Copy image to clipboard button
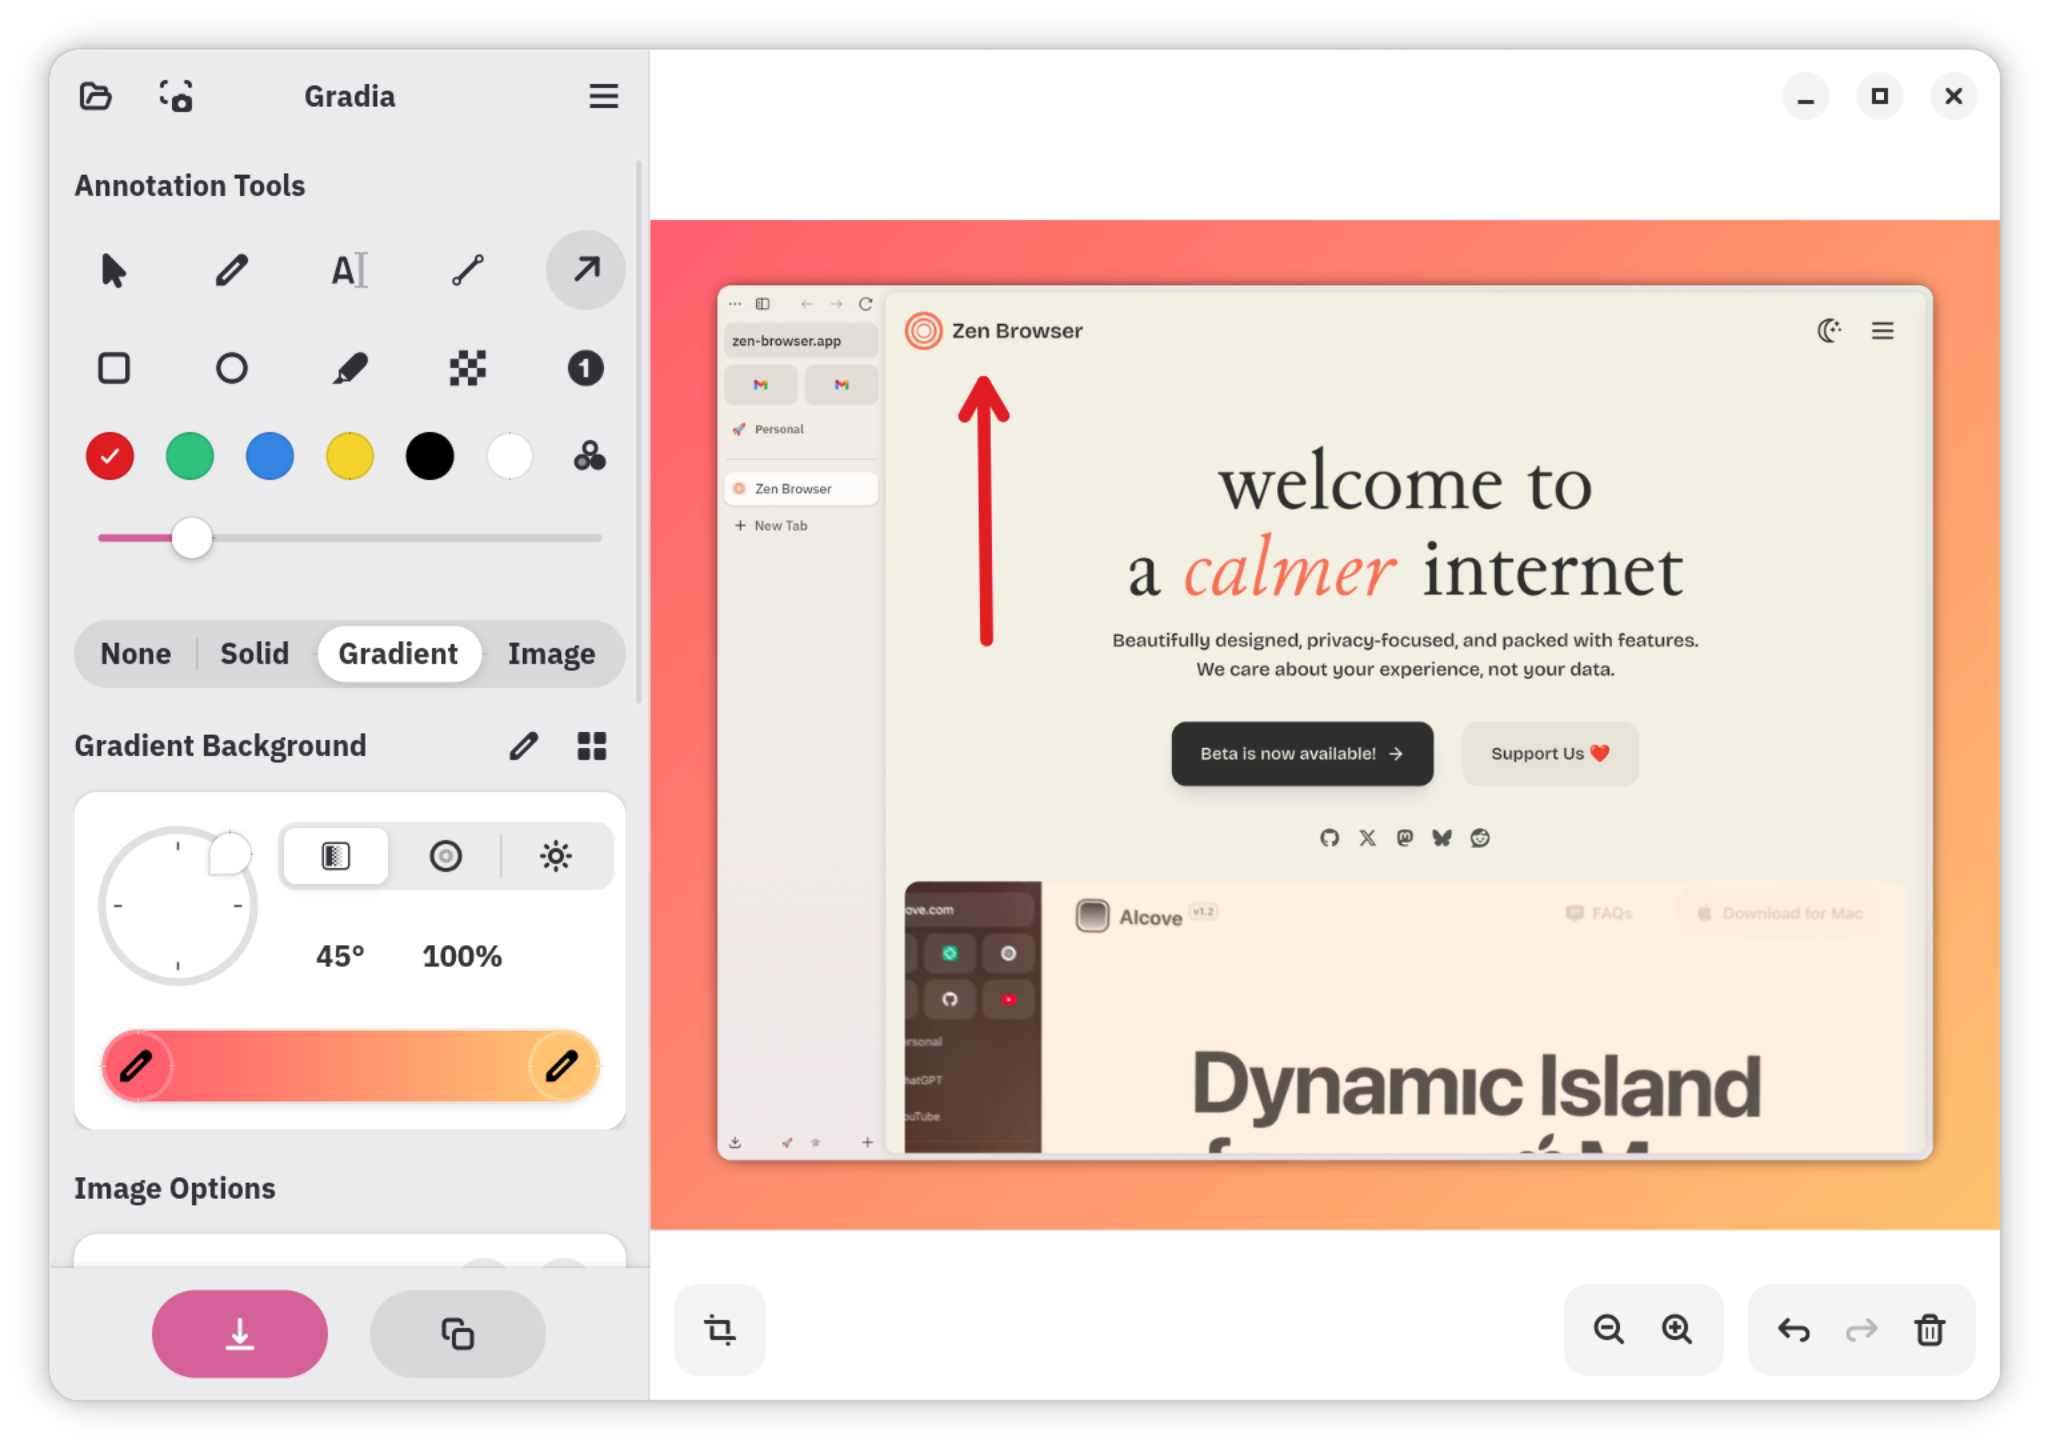Screen dimensions: 2050x1450 pyautogui.click(x=457, y=1333)
